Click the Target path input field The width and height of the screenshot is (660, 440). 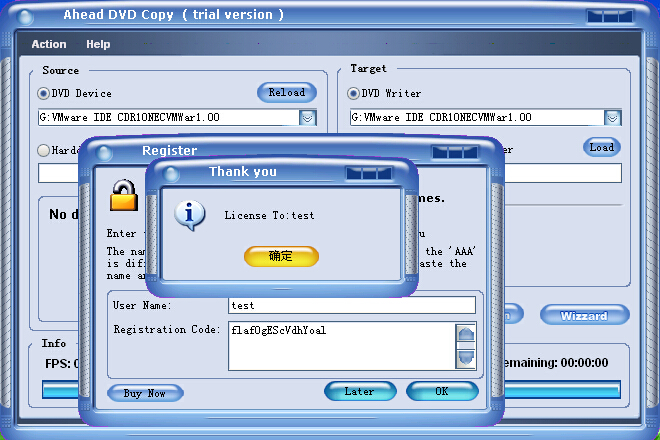pos(562,173)
